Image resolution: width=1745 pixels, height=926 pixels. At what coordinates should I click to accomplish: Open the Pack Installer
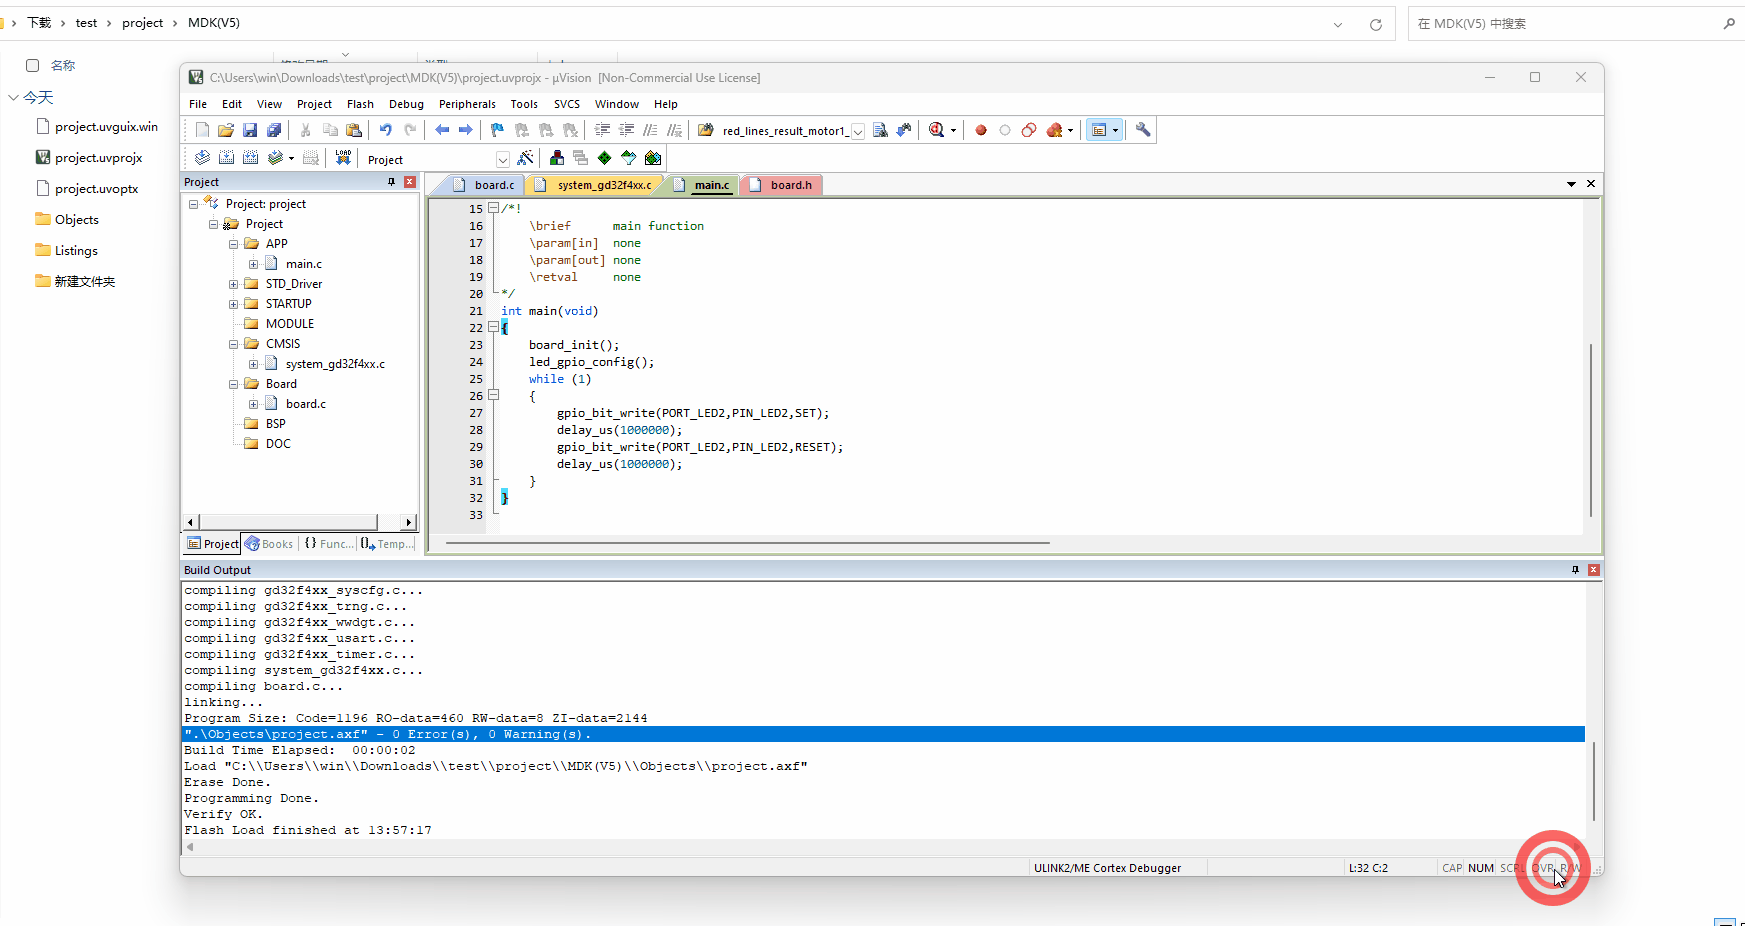(653, 157)
